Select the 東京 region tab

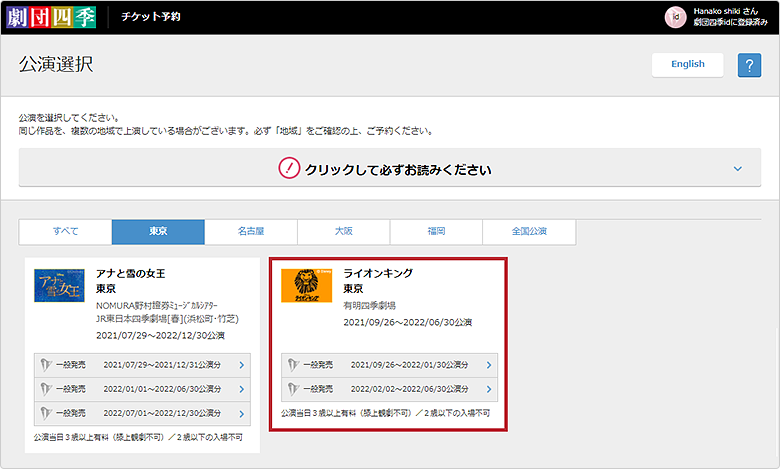[x=158, y=231]
